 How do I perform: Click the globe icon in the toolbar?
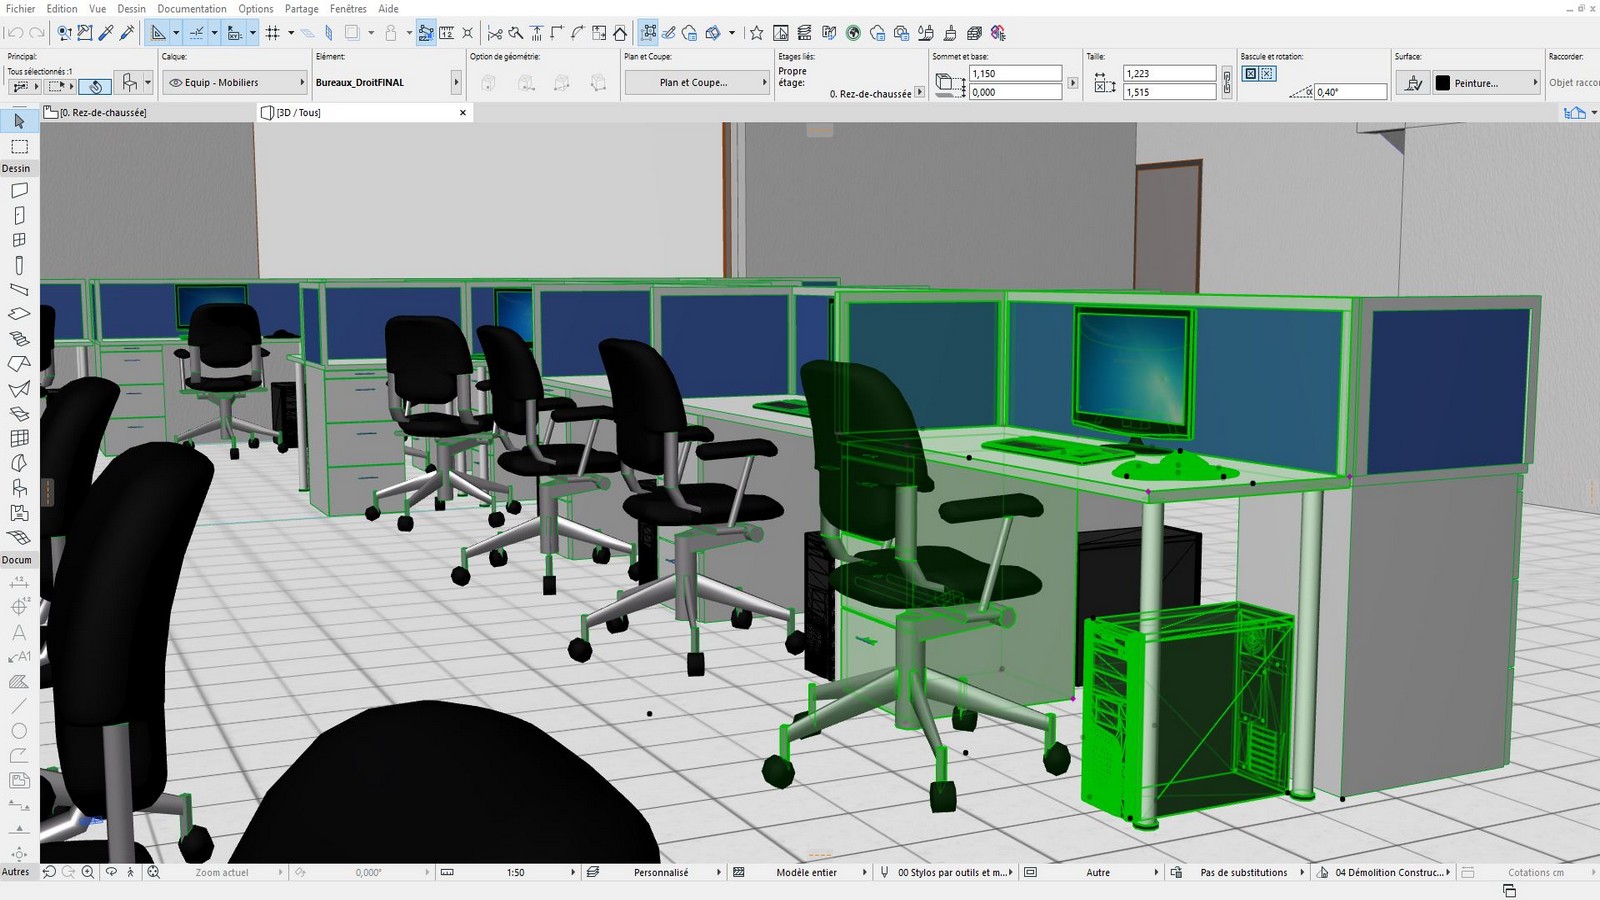coord(853,33)
